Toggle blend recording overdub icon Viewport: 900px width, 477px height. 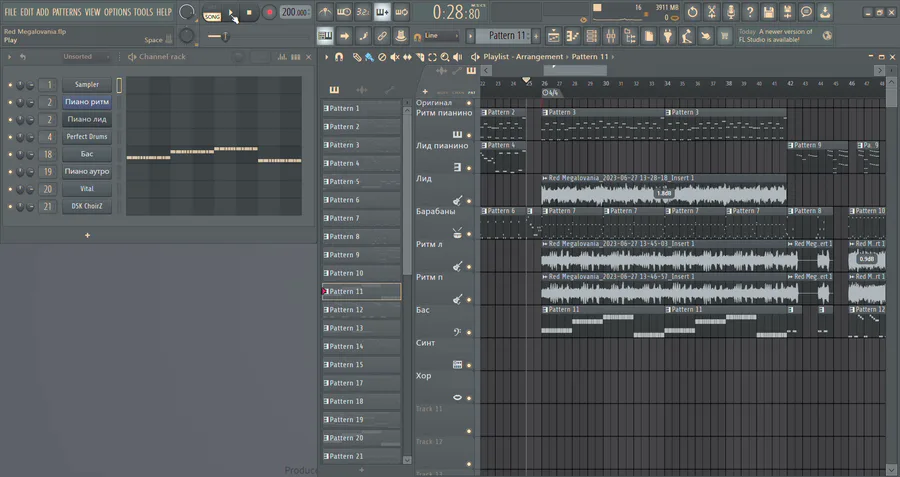point(382,11)
